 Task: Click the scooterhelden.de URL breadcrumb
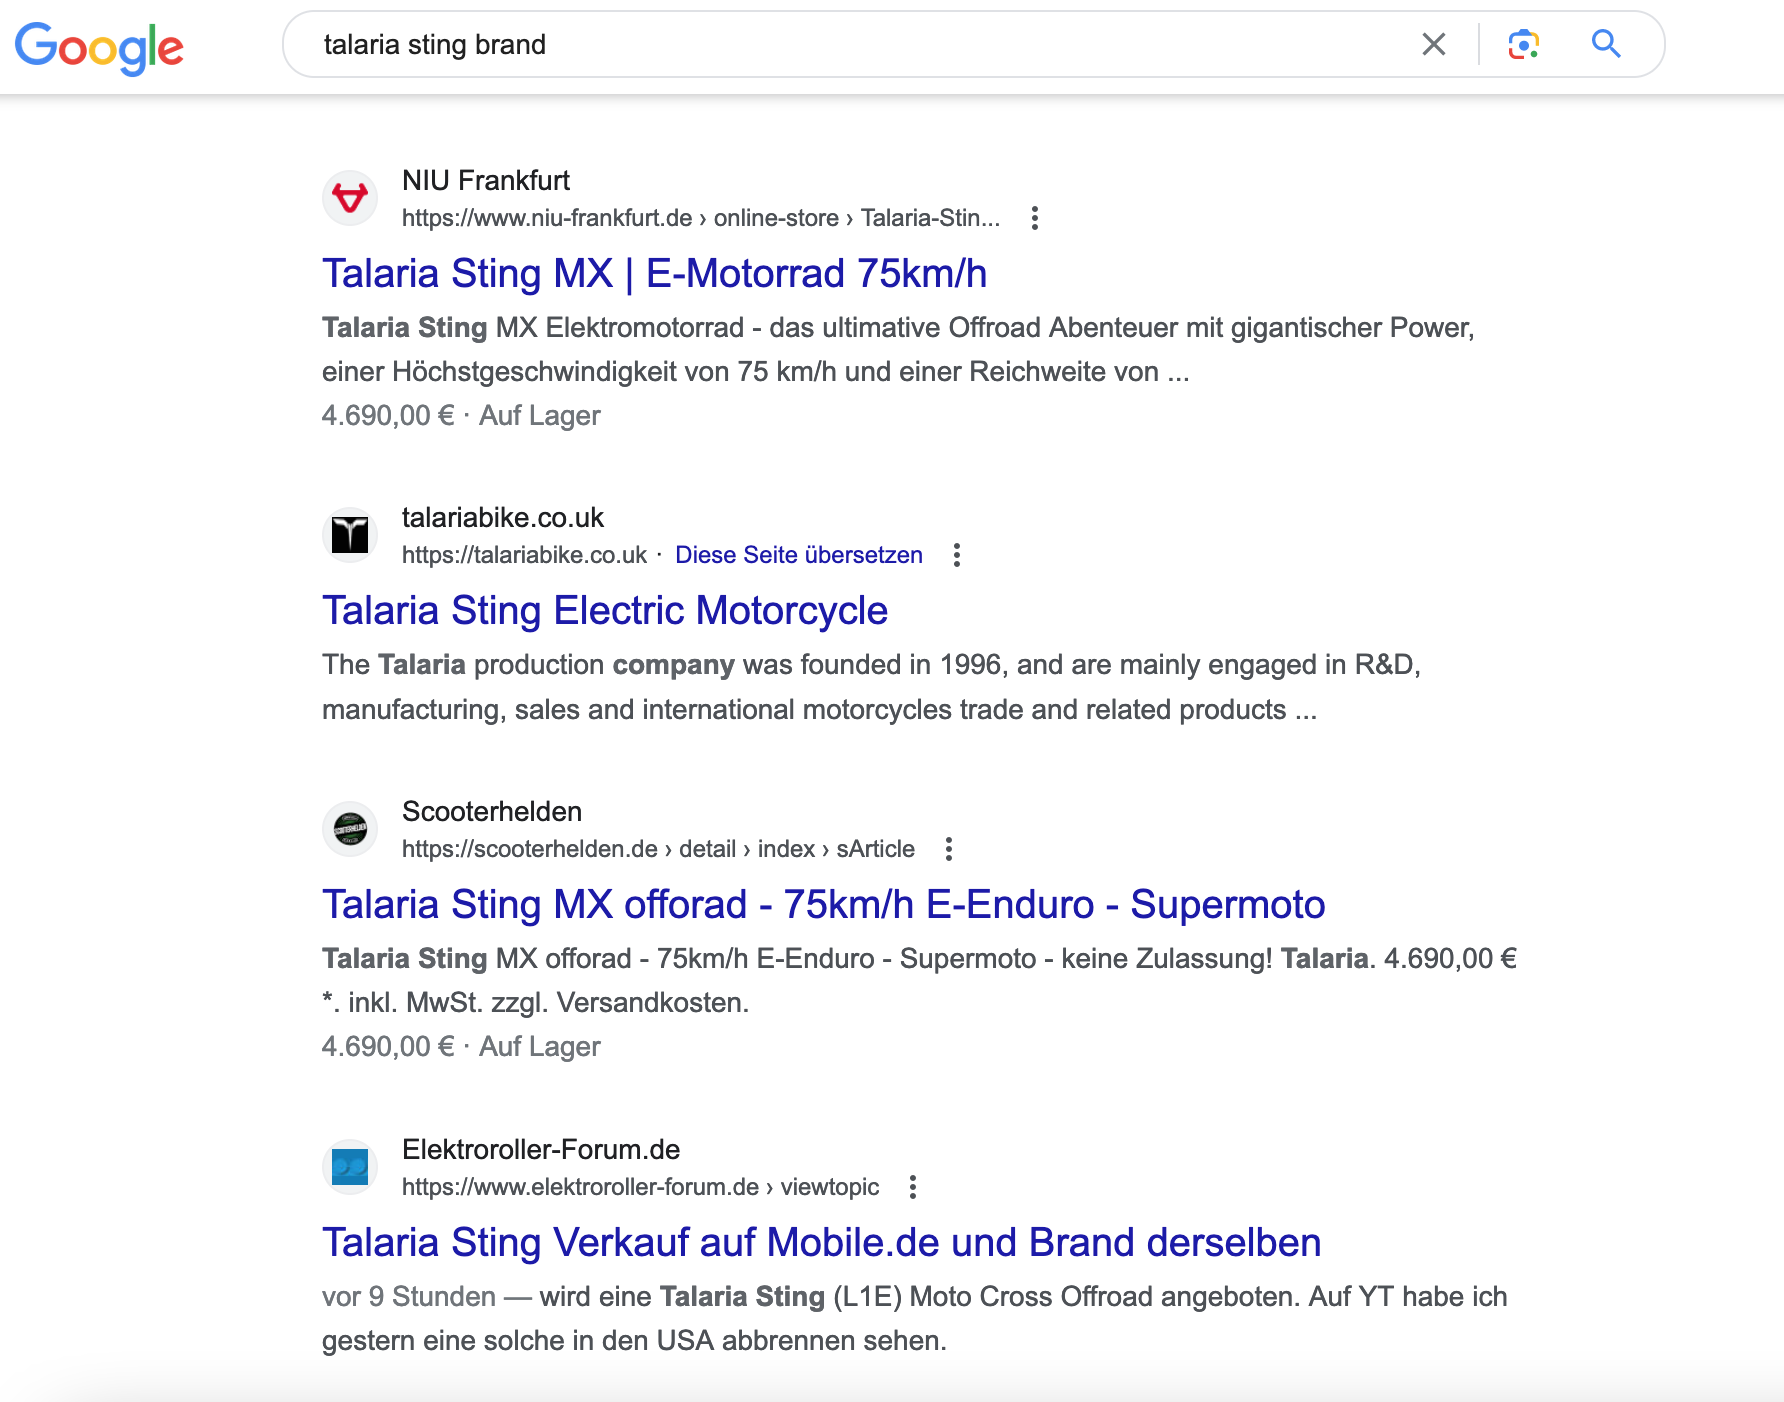[658, 849]
